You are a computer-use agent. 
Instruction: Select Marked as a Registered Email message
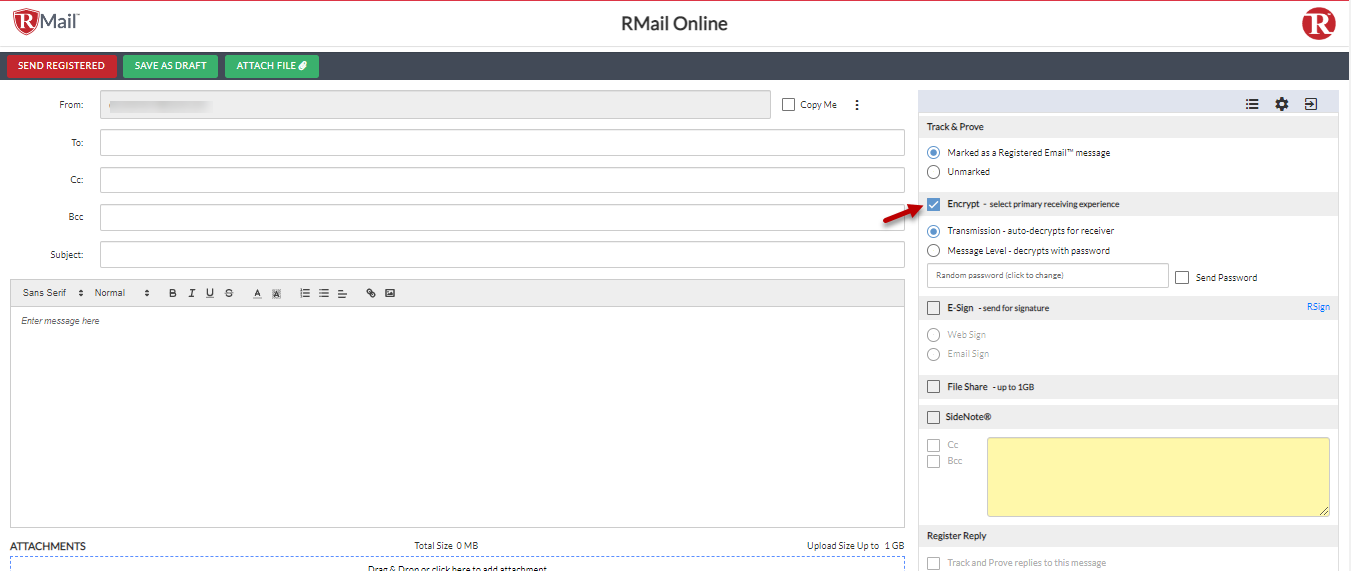click(x=934, y=153)
